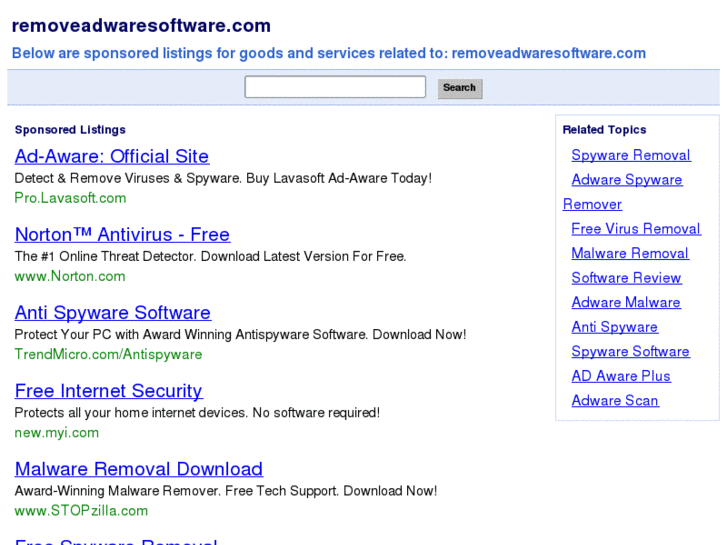Click the Search button
This screenshot has width=727, height=545.
coord(460,88)
